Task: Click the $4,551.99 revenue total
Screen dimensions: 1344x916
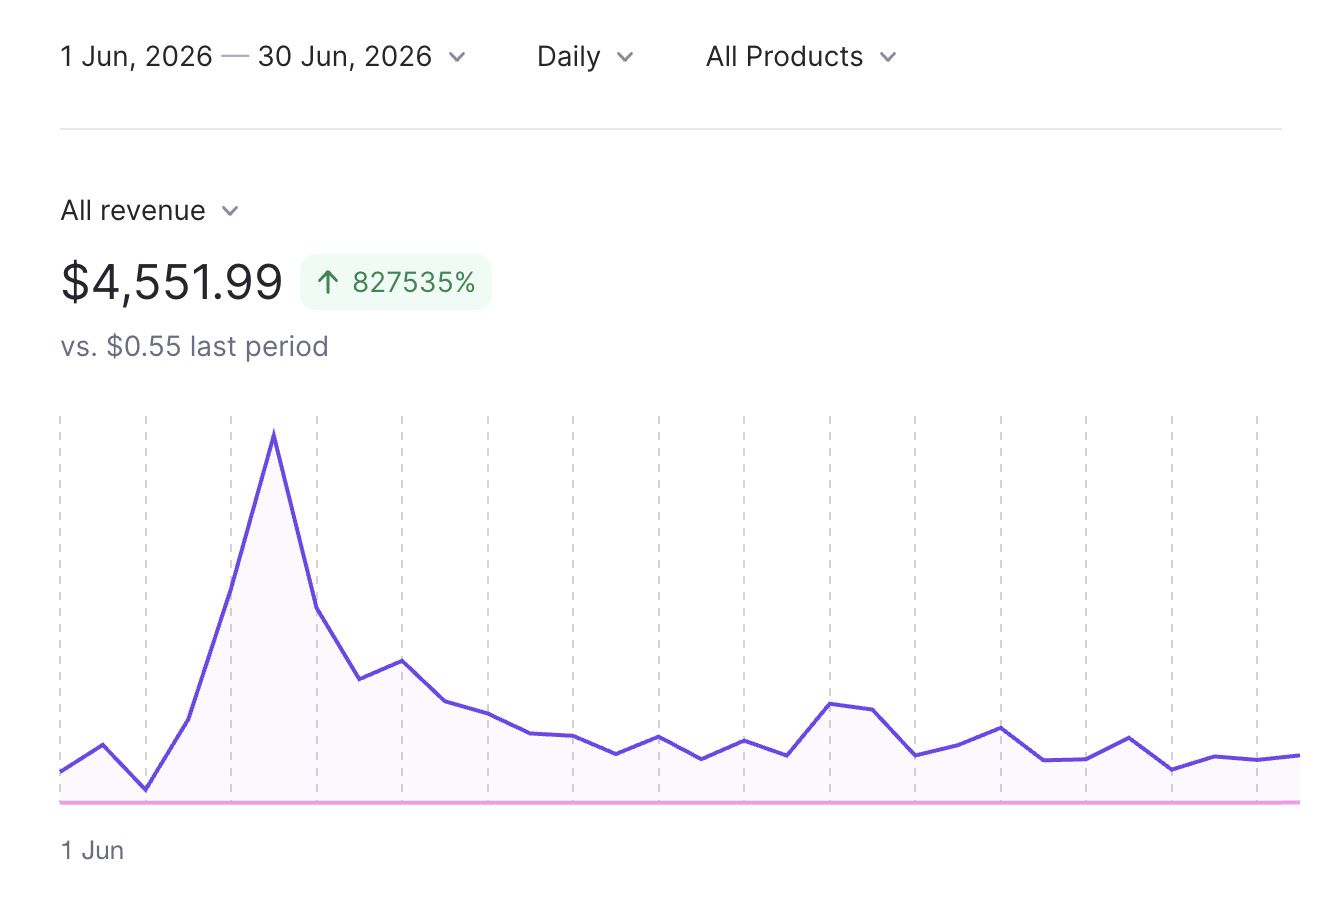Action: (x=172, y=281)
